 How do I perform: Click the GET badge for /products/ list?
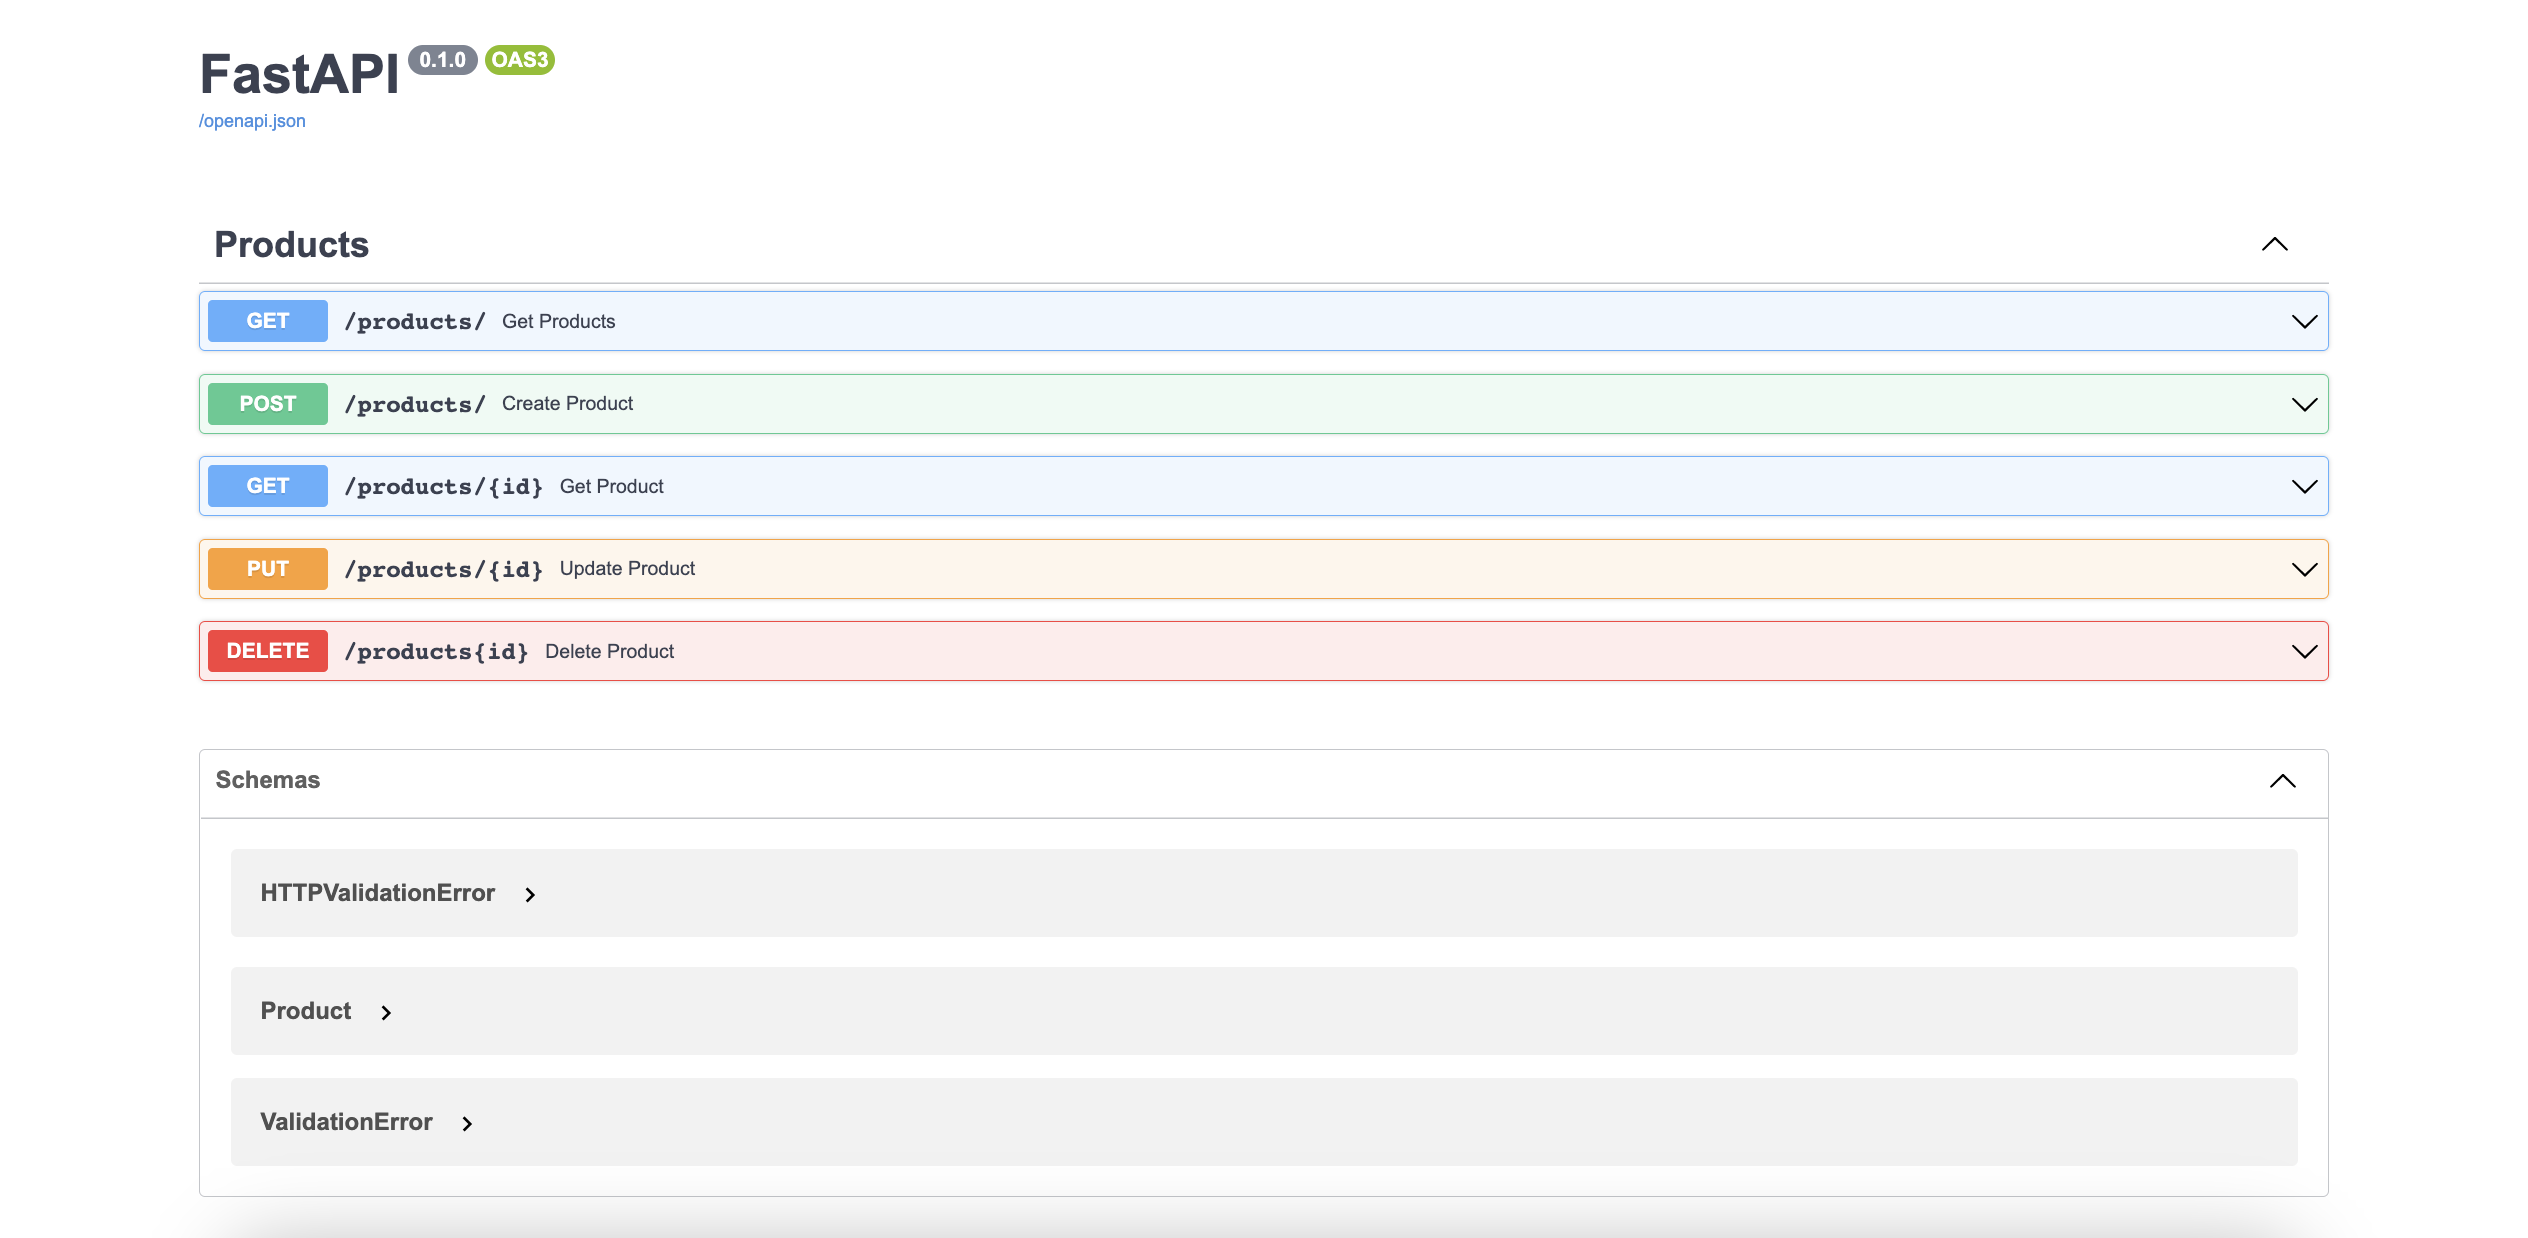[267, 321]
